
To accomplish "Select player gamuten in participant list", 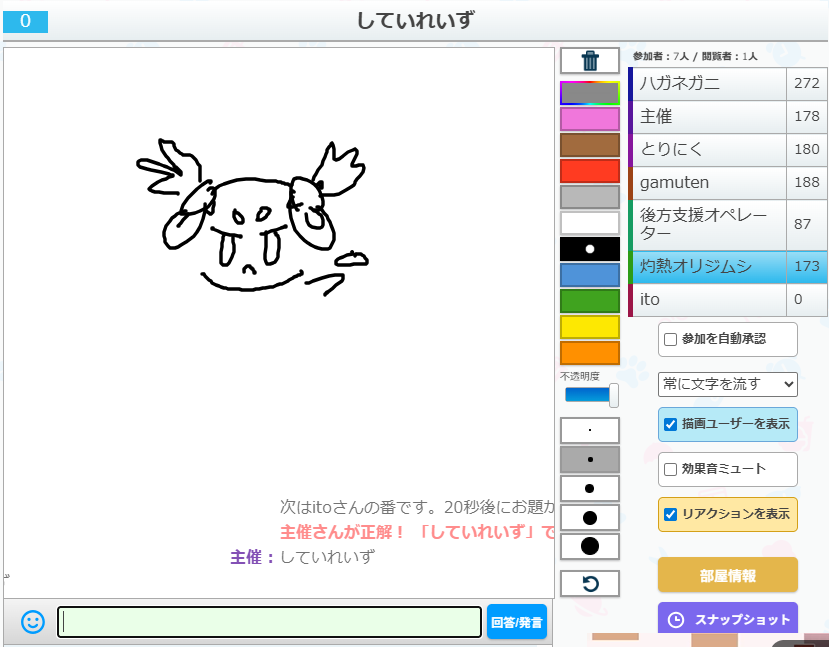I will coord(707,183).
